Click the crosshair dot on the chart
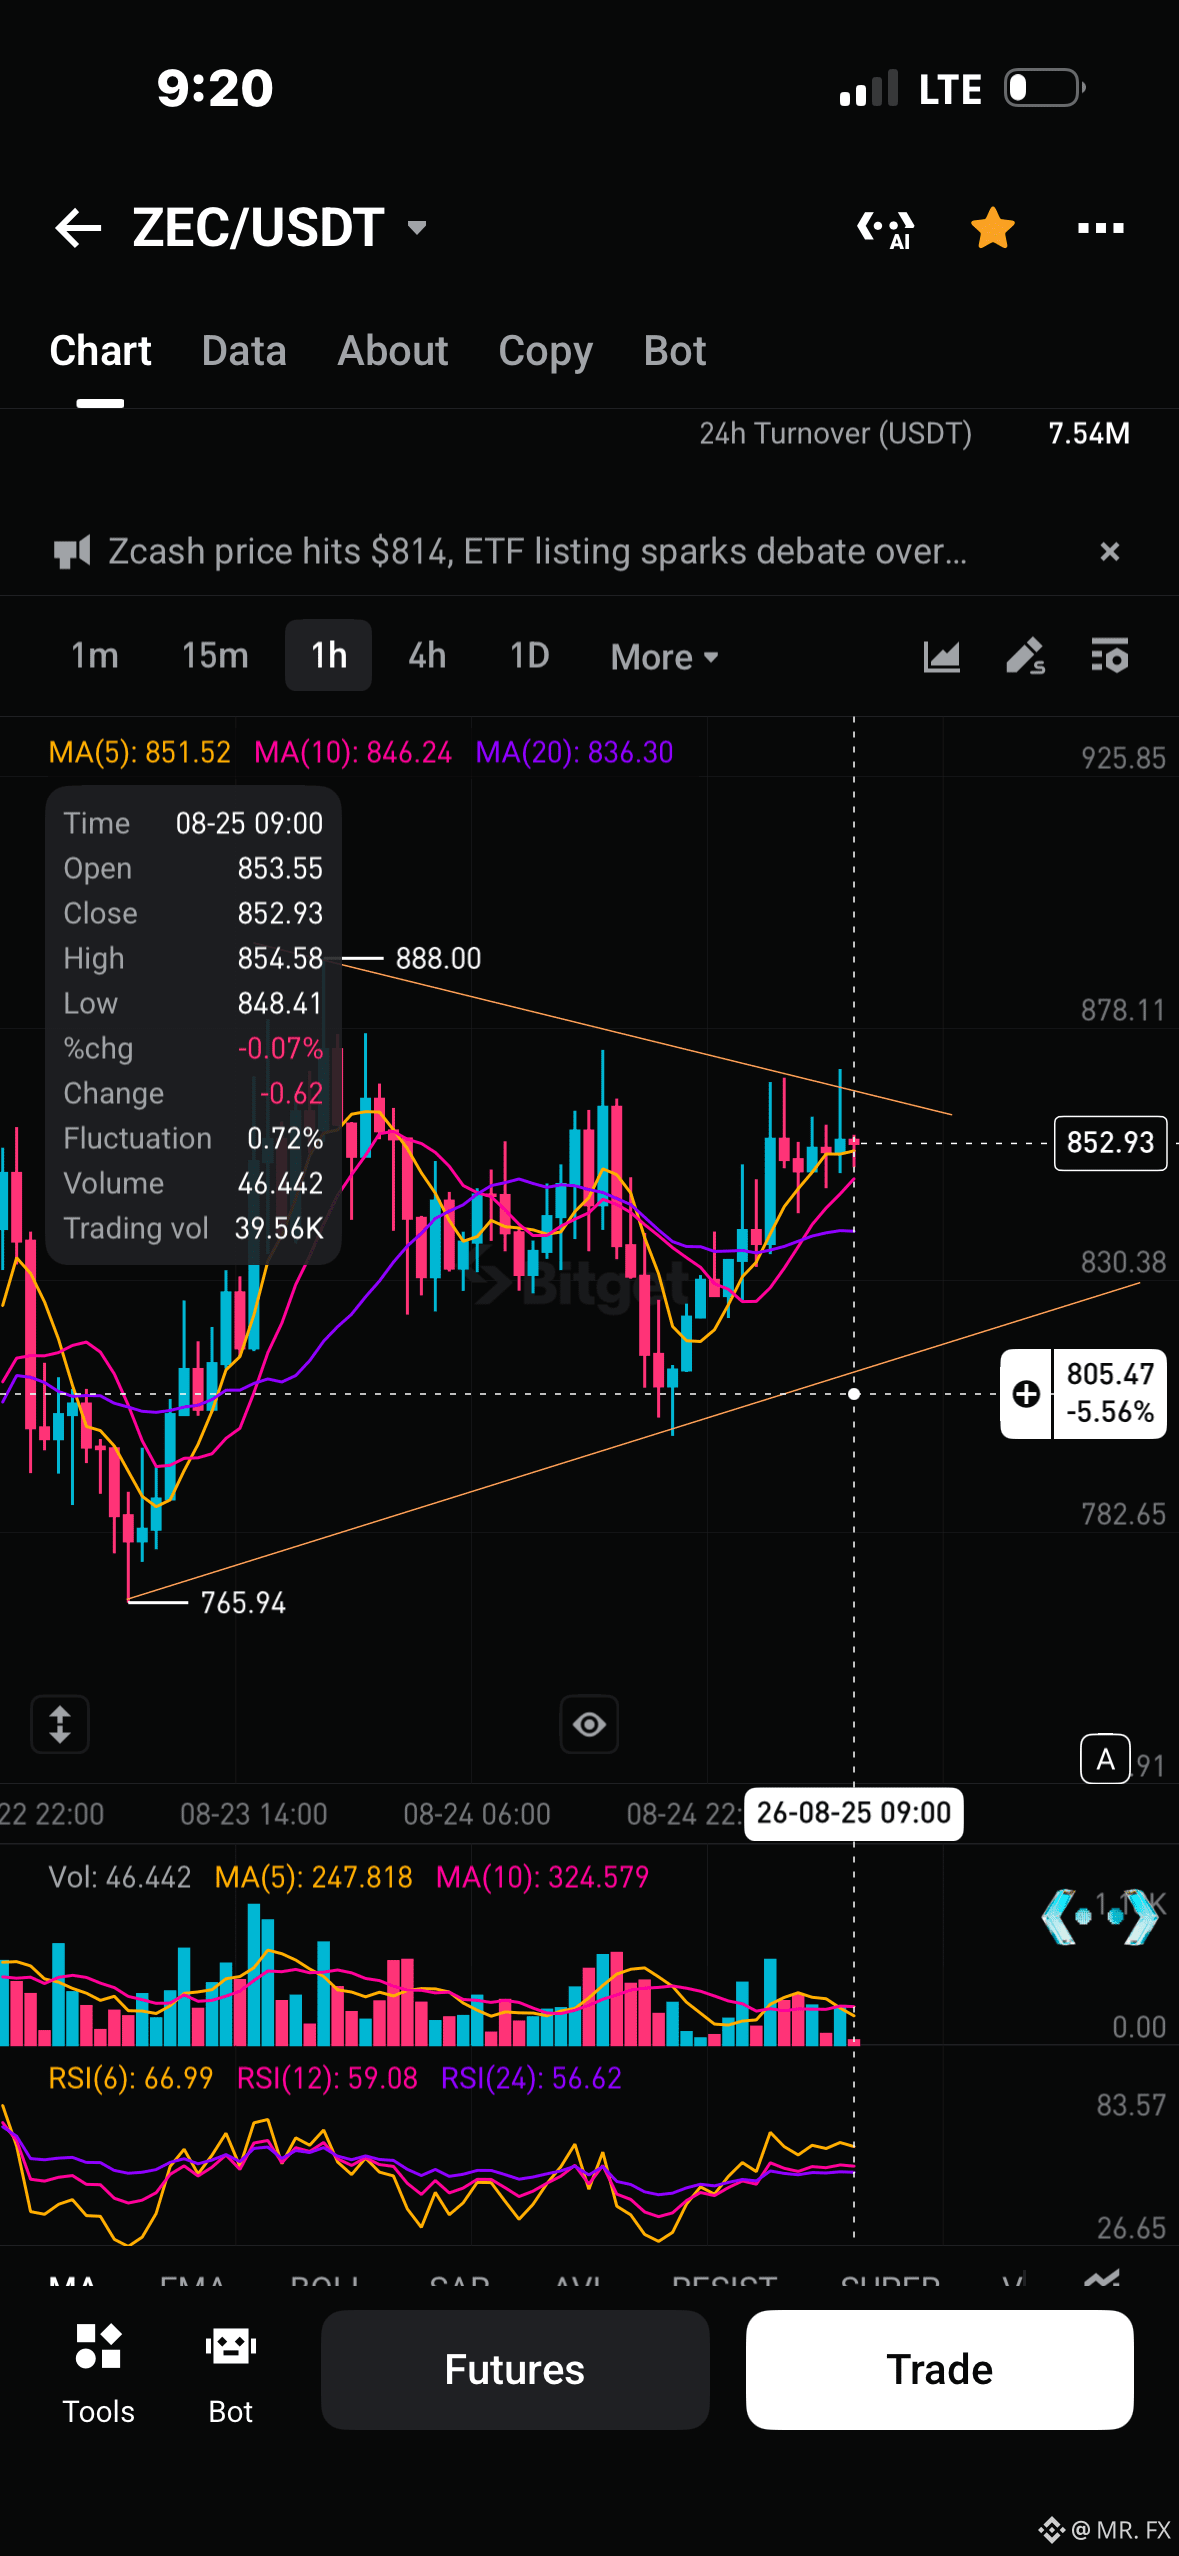 (x=854, y=1393)
